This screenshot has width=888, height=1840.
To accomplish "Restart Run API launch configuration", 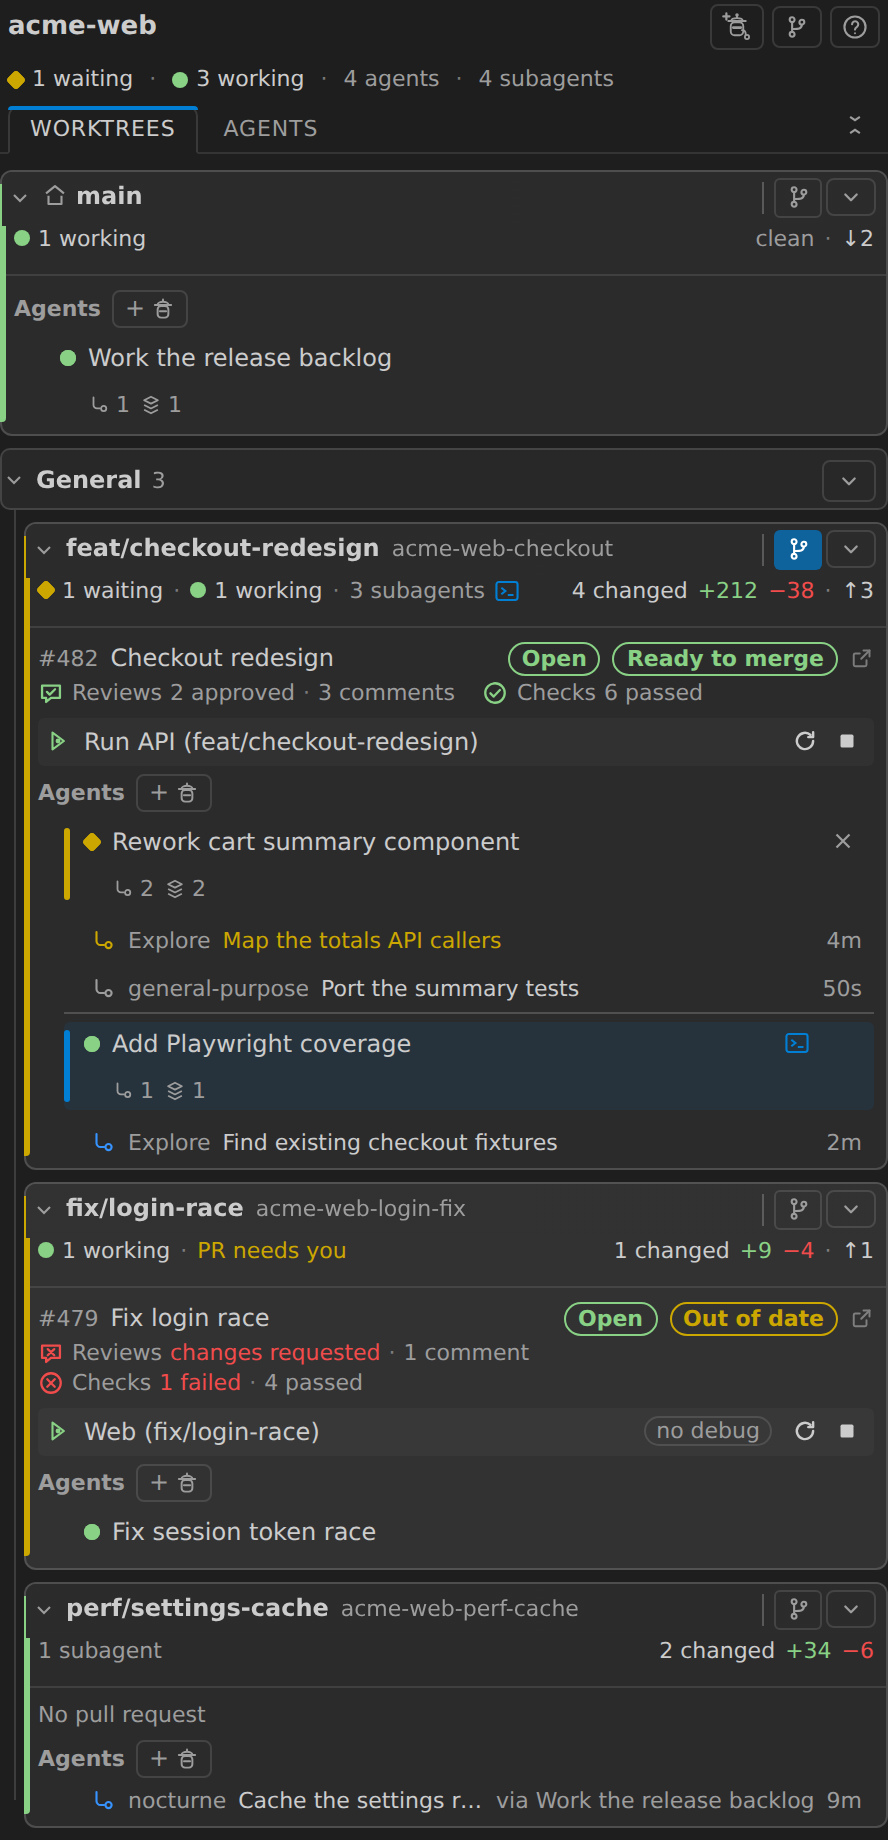I will click(805, 741).
